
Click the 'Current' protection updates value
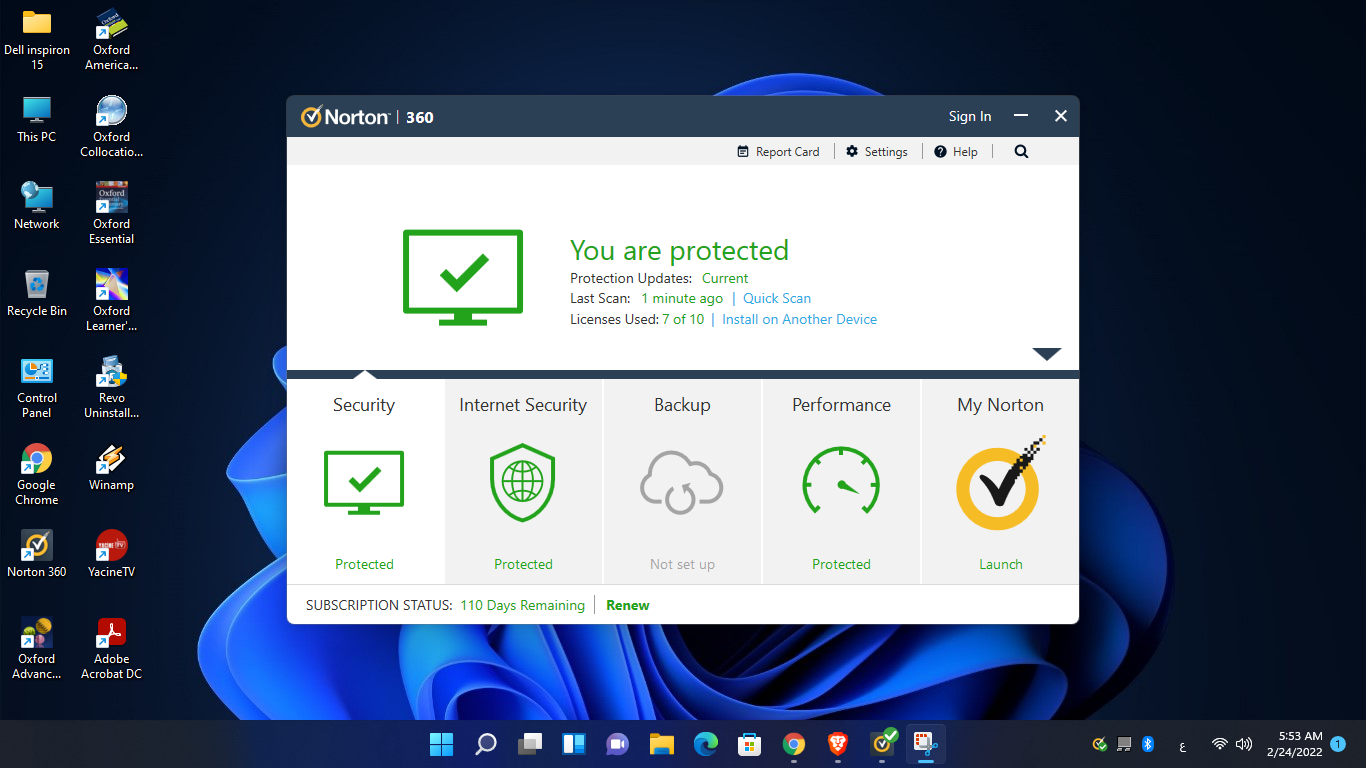tap(725, 278)
